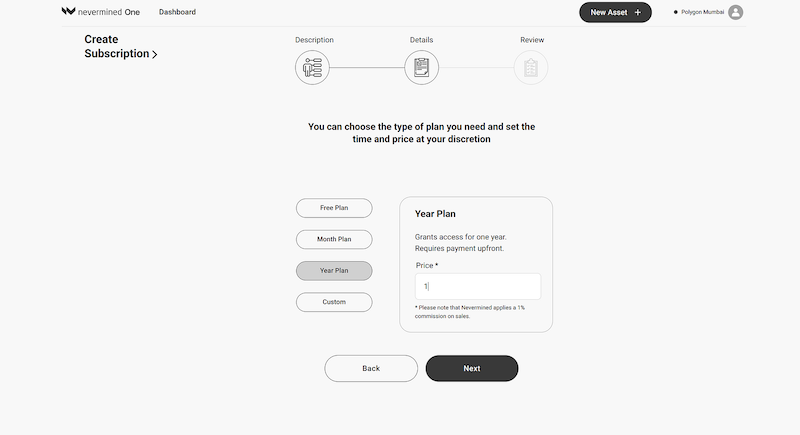Click the Polygon Mumbai network status dot
The width and height of the screenshot is (800, 435).
pyautogui.click(x=676, y=12)
